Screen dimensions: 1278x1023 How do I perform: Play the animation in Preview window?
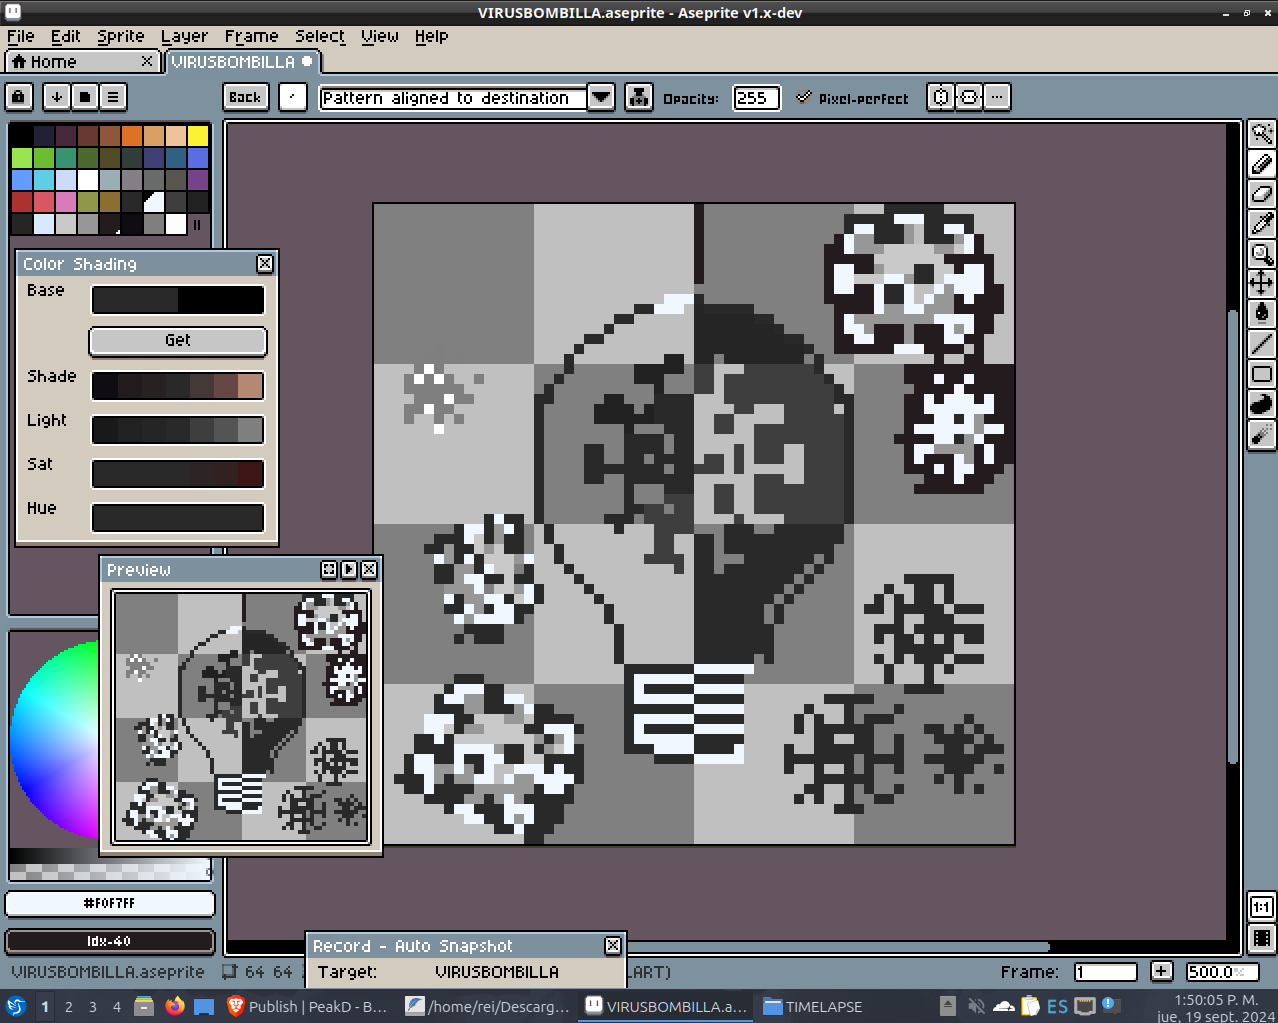(x=349, y=569)
